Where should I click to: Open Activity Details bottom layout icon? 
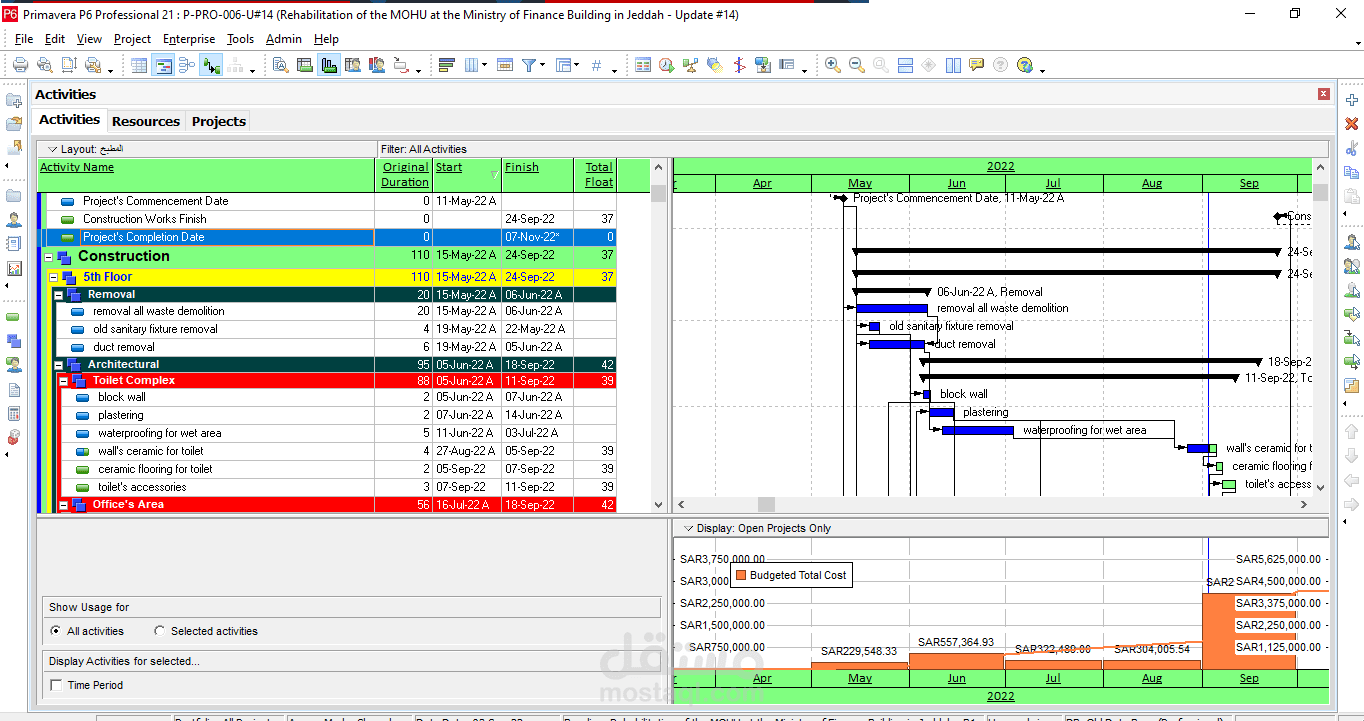(x=281, y=65)
